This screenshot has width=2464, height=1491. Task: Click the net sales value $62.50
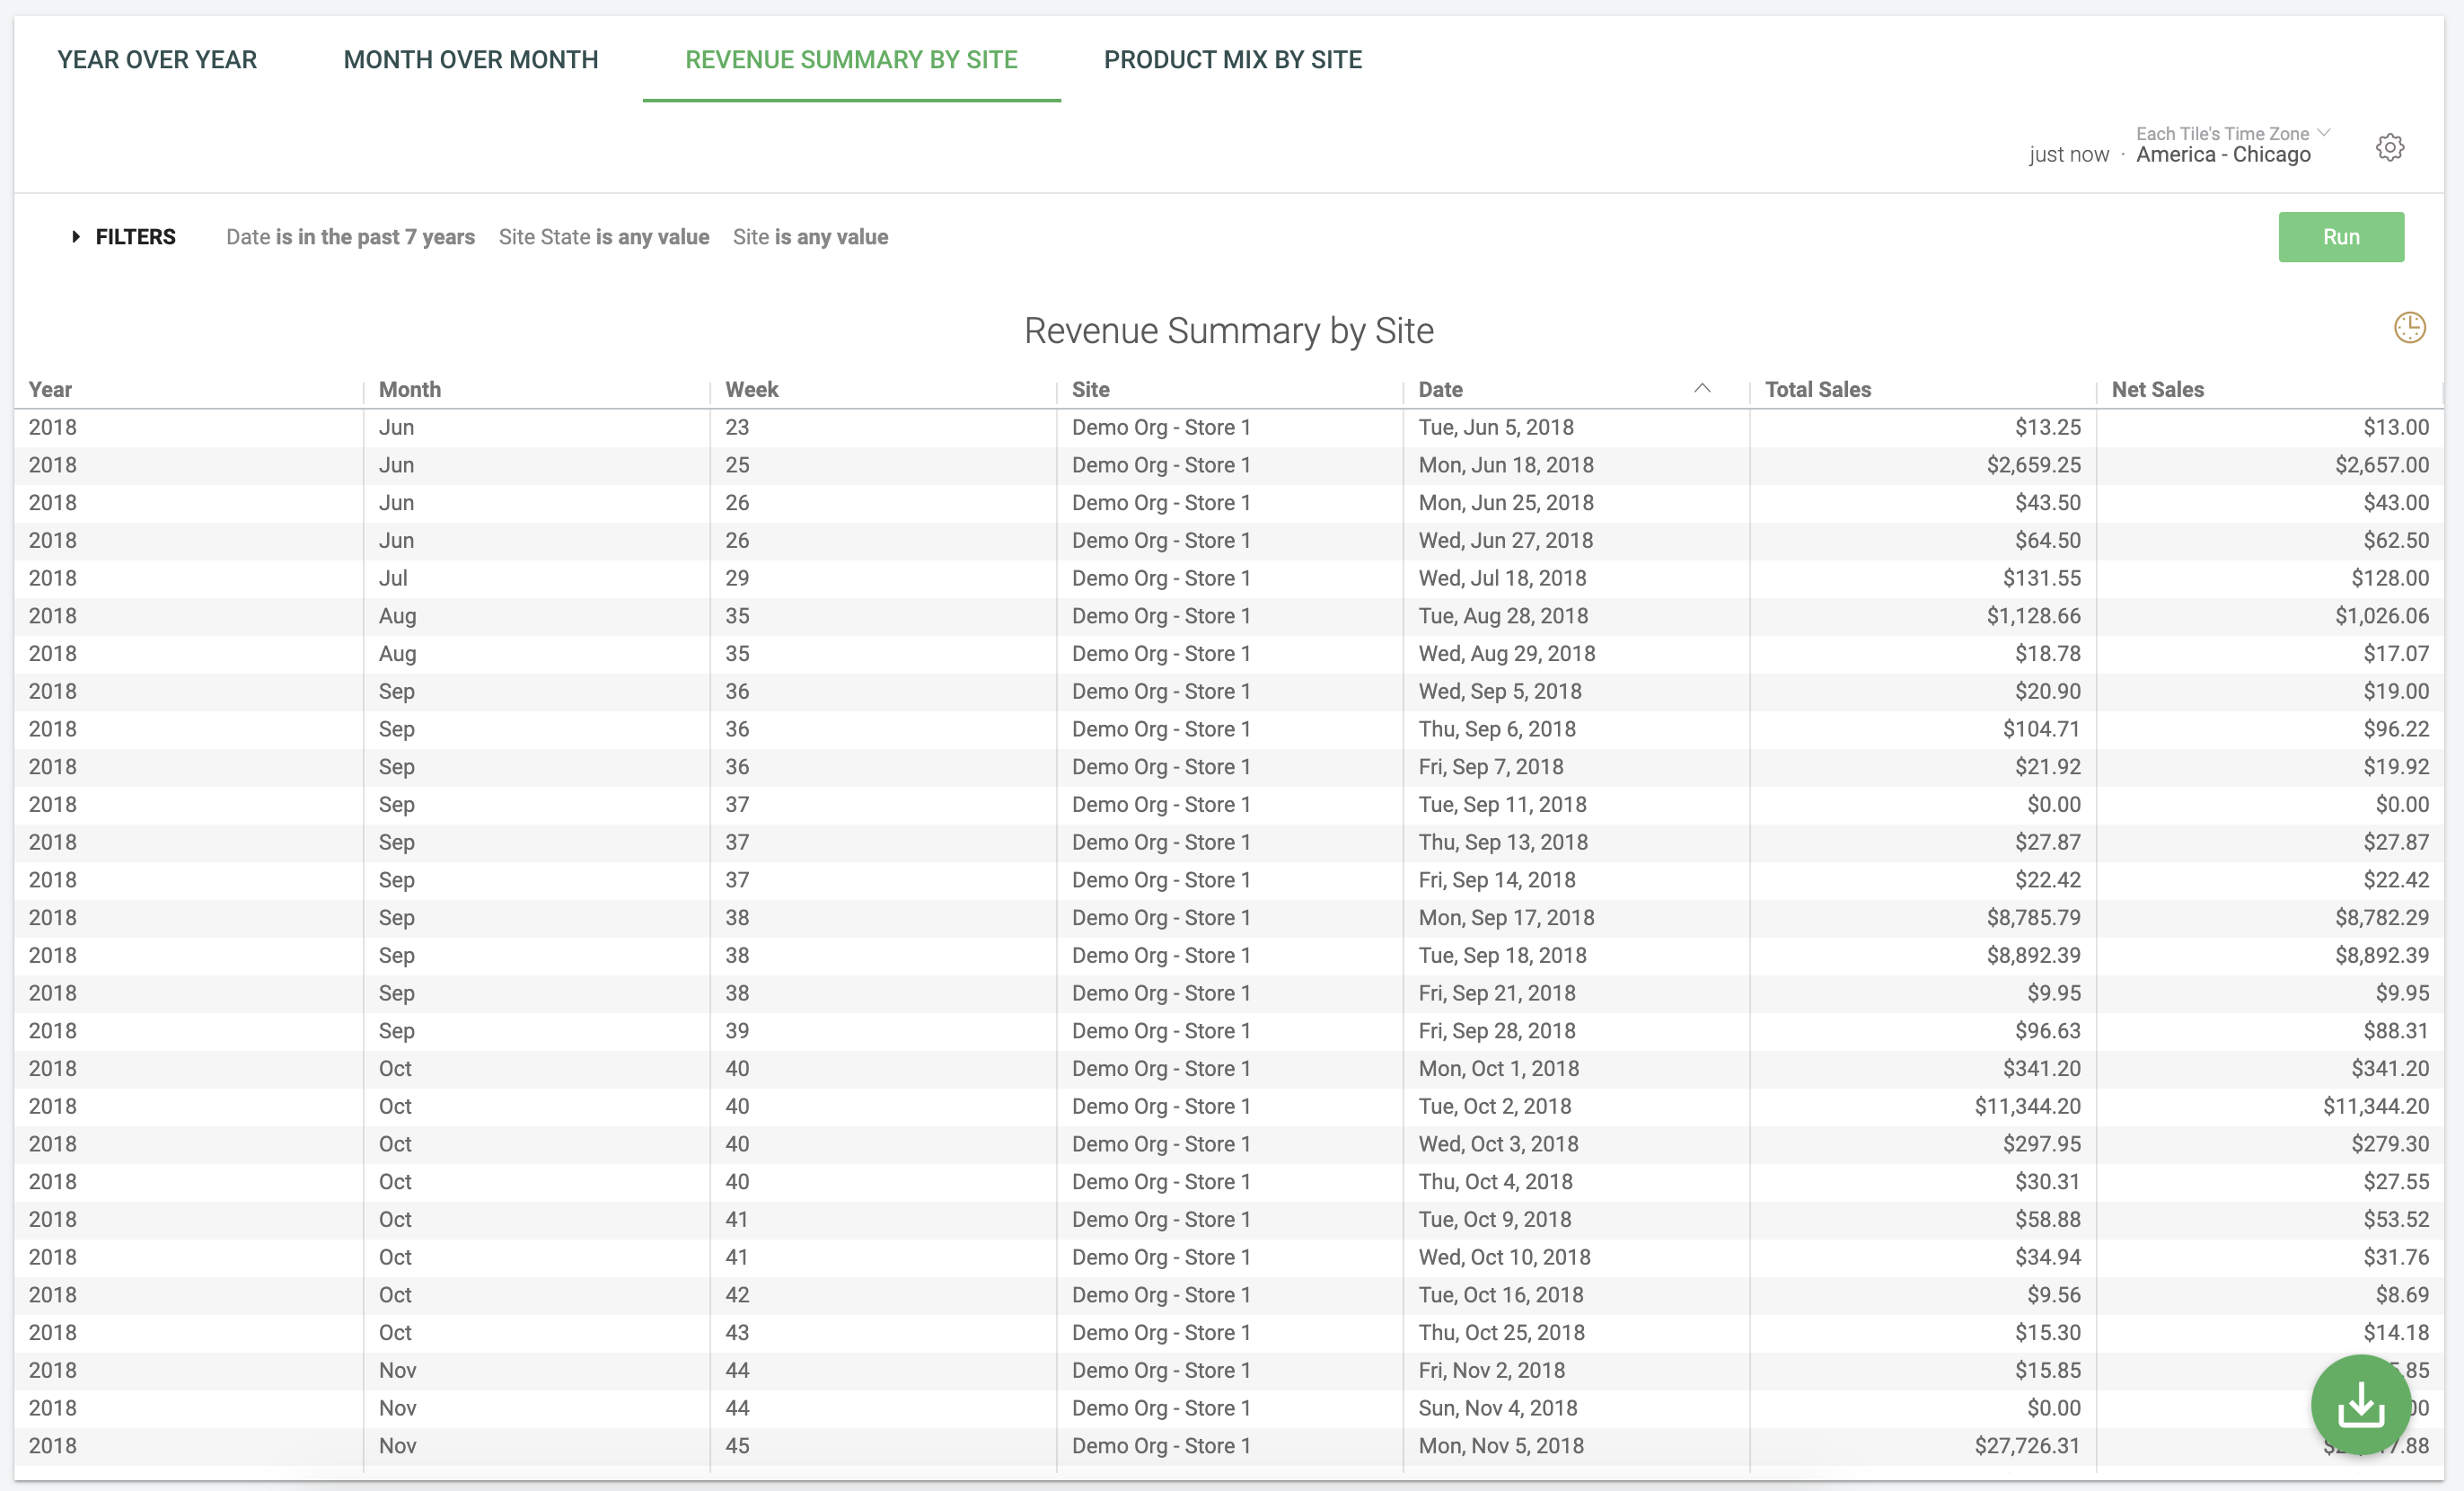coord(2395,540)
